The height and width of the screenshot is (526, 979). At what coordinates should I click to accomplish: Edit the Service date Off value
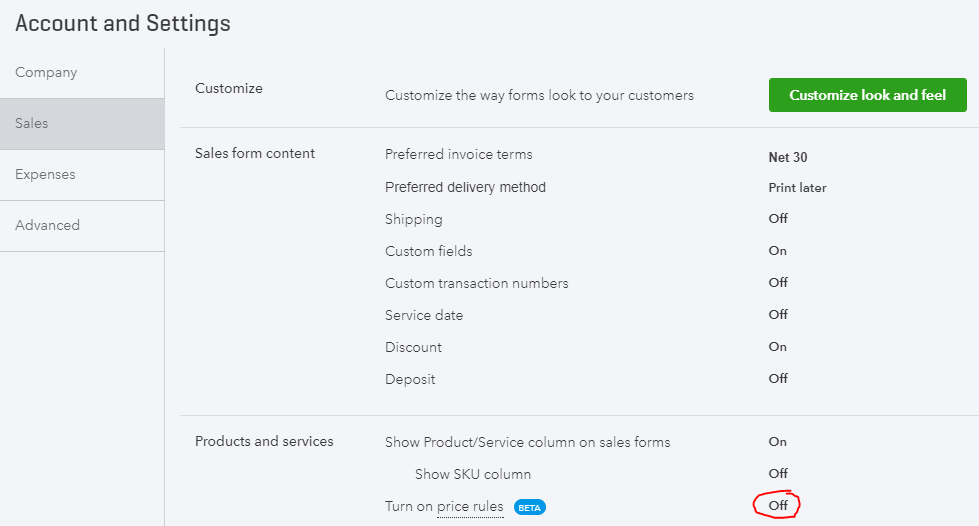click(x=778, y=314)
